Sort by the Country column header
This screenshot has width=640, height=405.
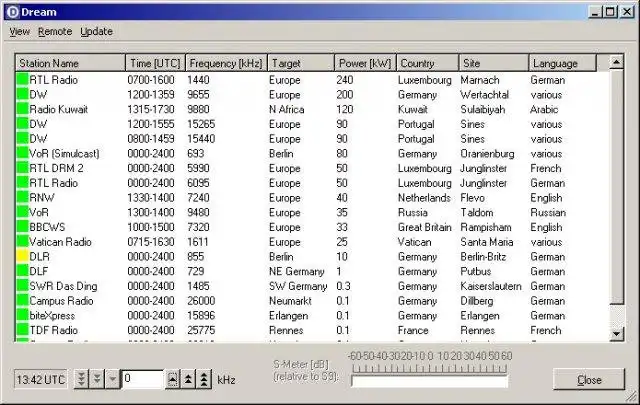click(x=427, y=63)
